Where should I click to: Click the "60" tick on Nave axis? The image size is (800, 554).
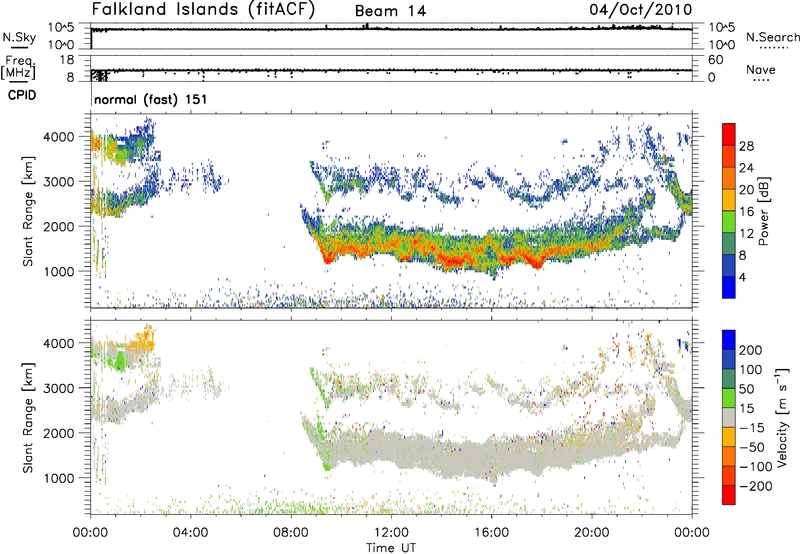tap(716, 60)
